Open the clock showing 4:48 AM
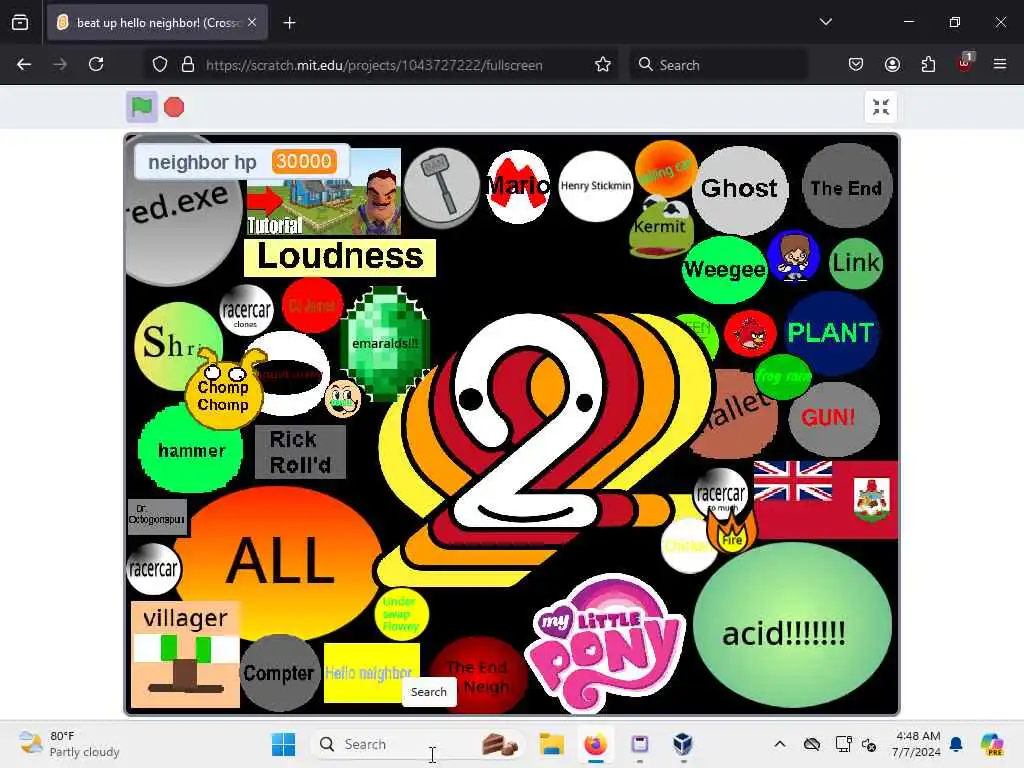 (x=917, y=744)
